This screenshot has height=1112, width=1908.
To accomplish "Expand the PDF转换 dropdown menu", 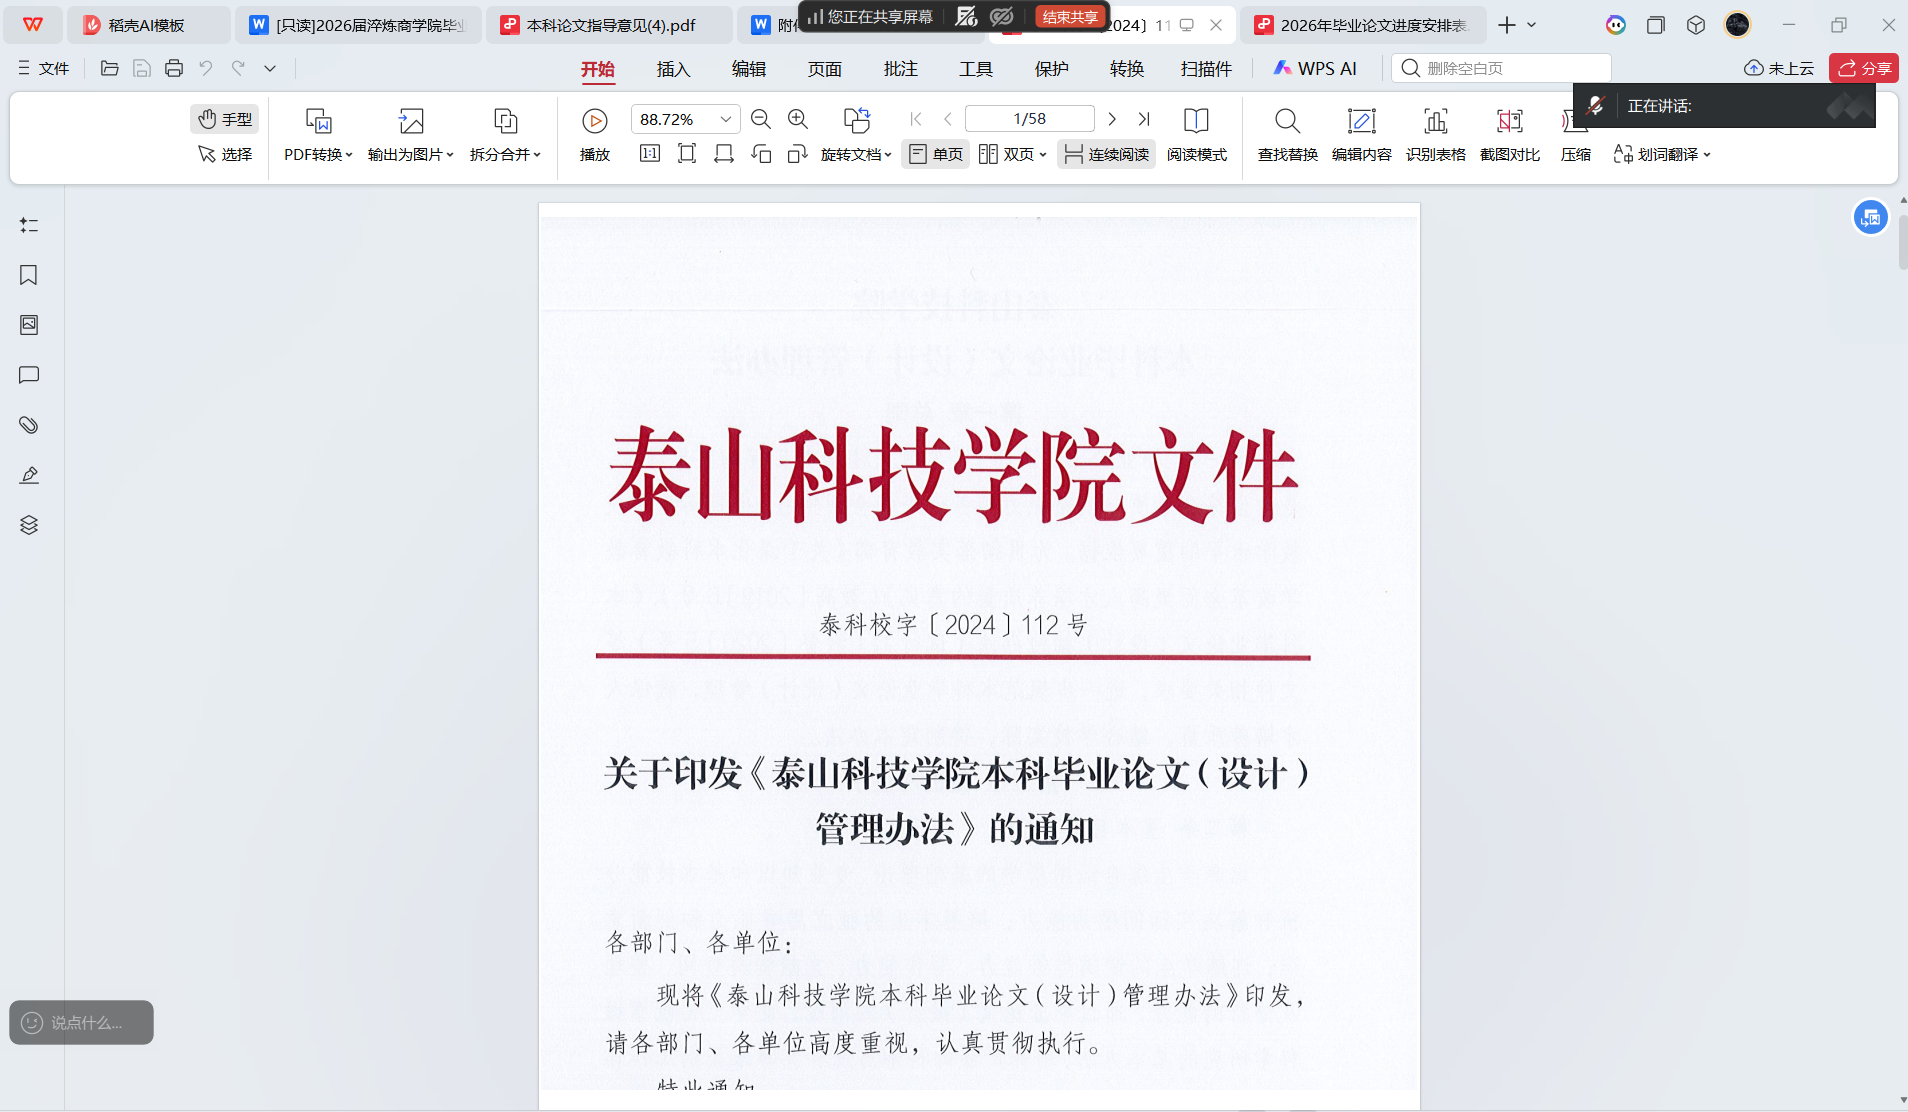I will point(318,154).
